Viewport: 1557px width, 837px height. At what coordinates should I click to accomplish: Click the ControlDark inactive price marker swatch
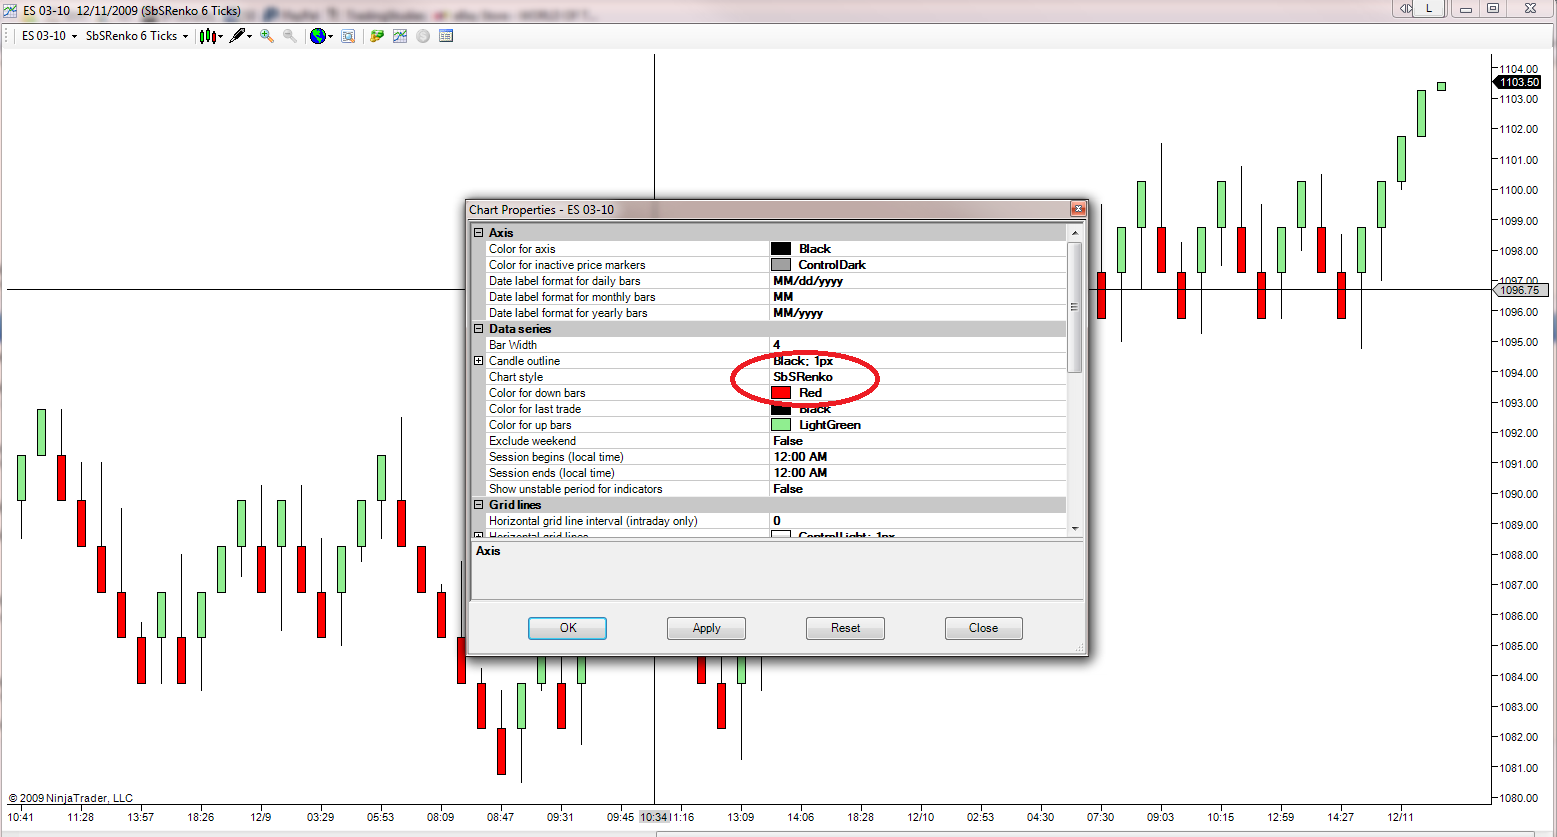pos(781,265)
